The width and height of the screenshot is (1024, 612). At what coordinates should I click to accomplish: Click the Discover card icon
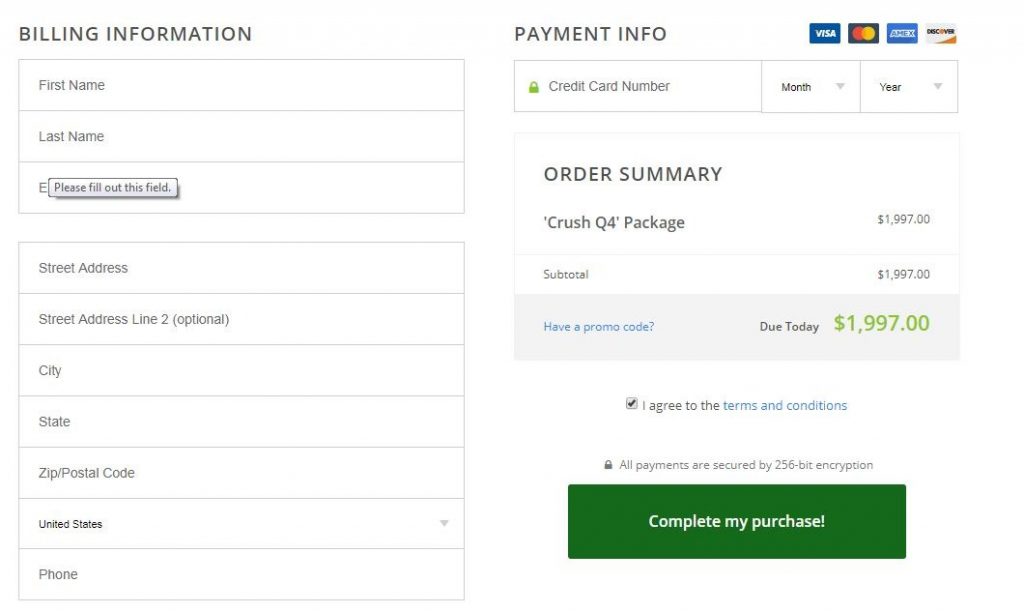pos(941,34)
